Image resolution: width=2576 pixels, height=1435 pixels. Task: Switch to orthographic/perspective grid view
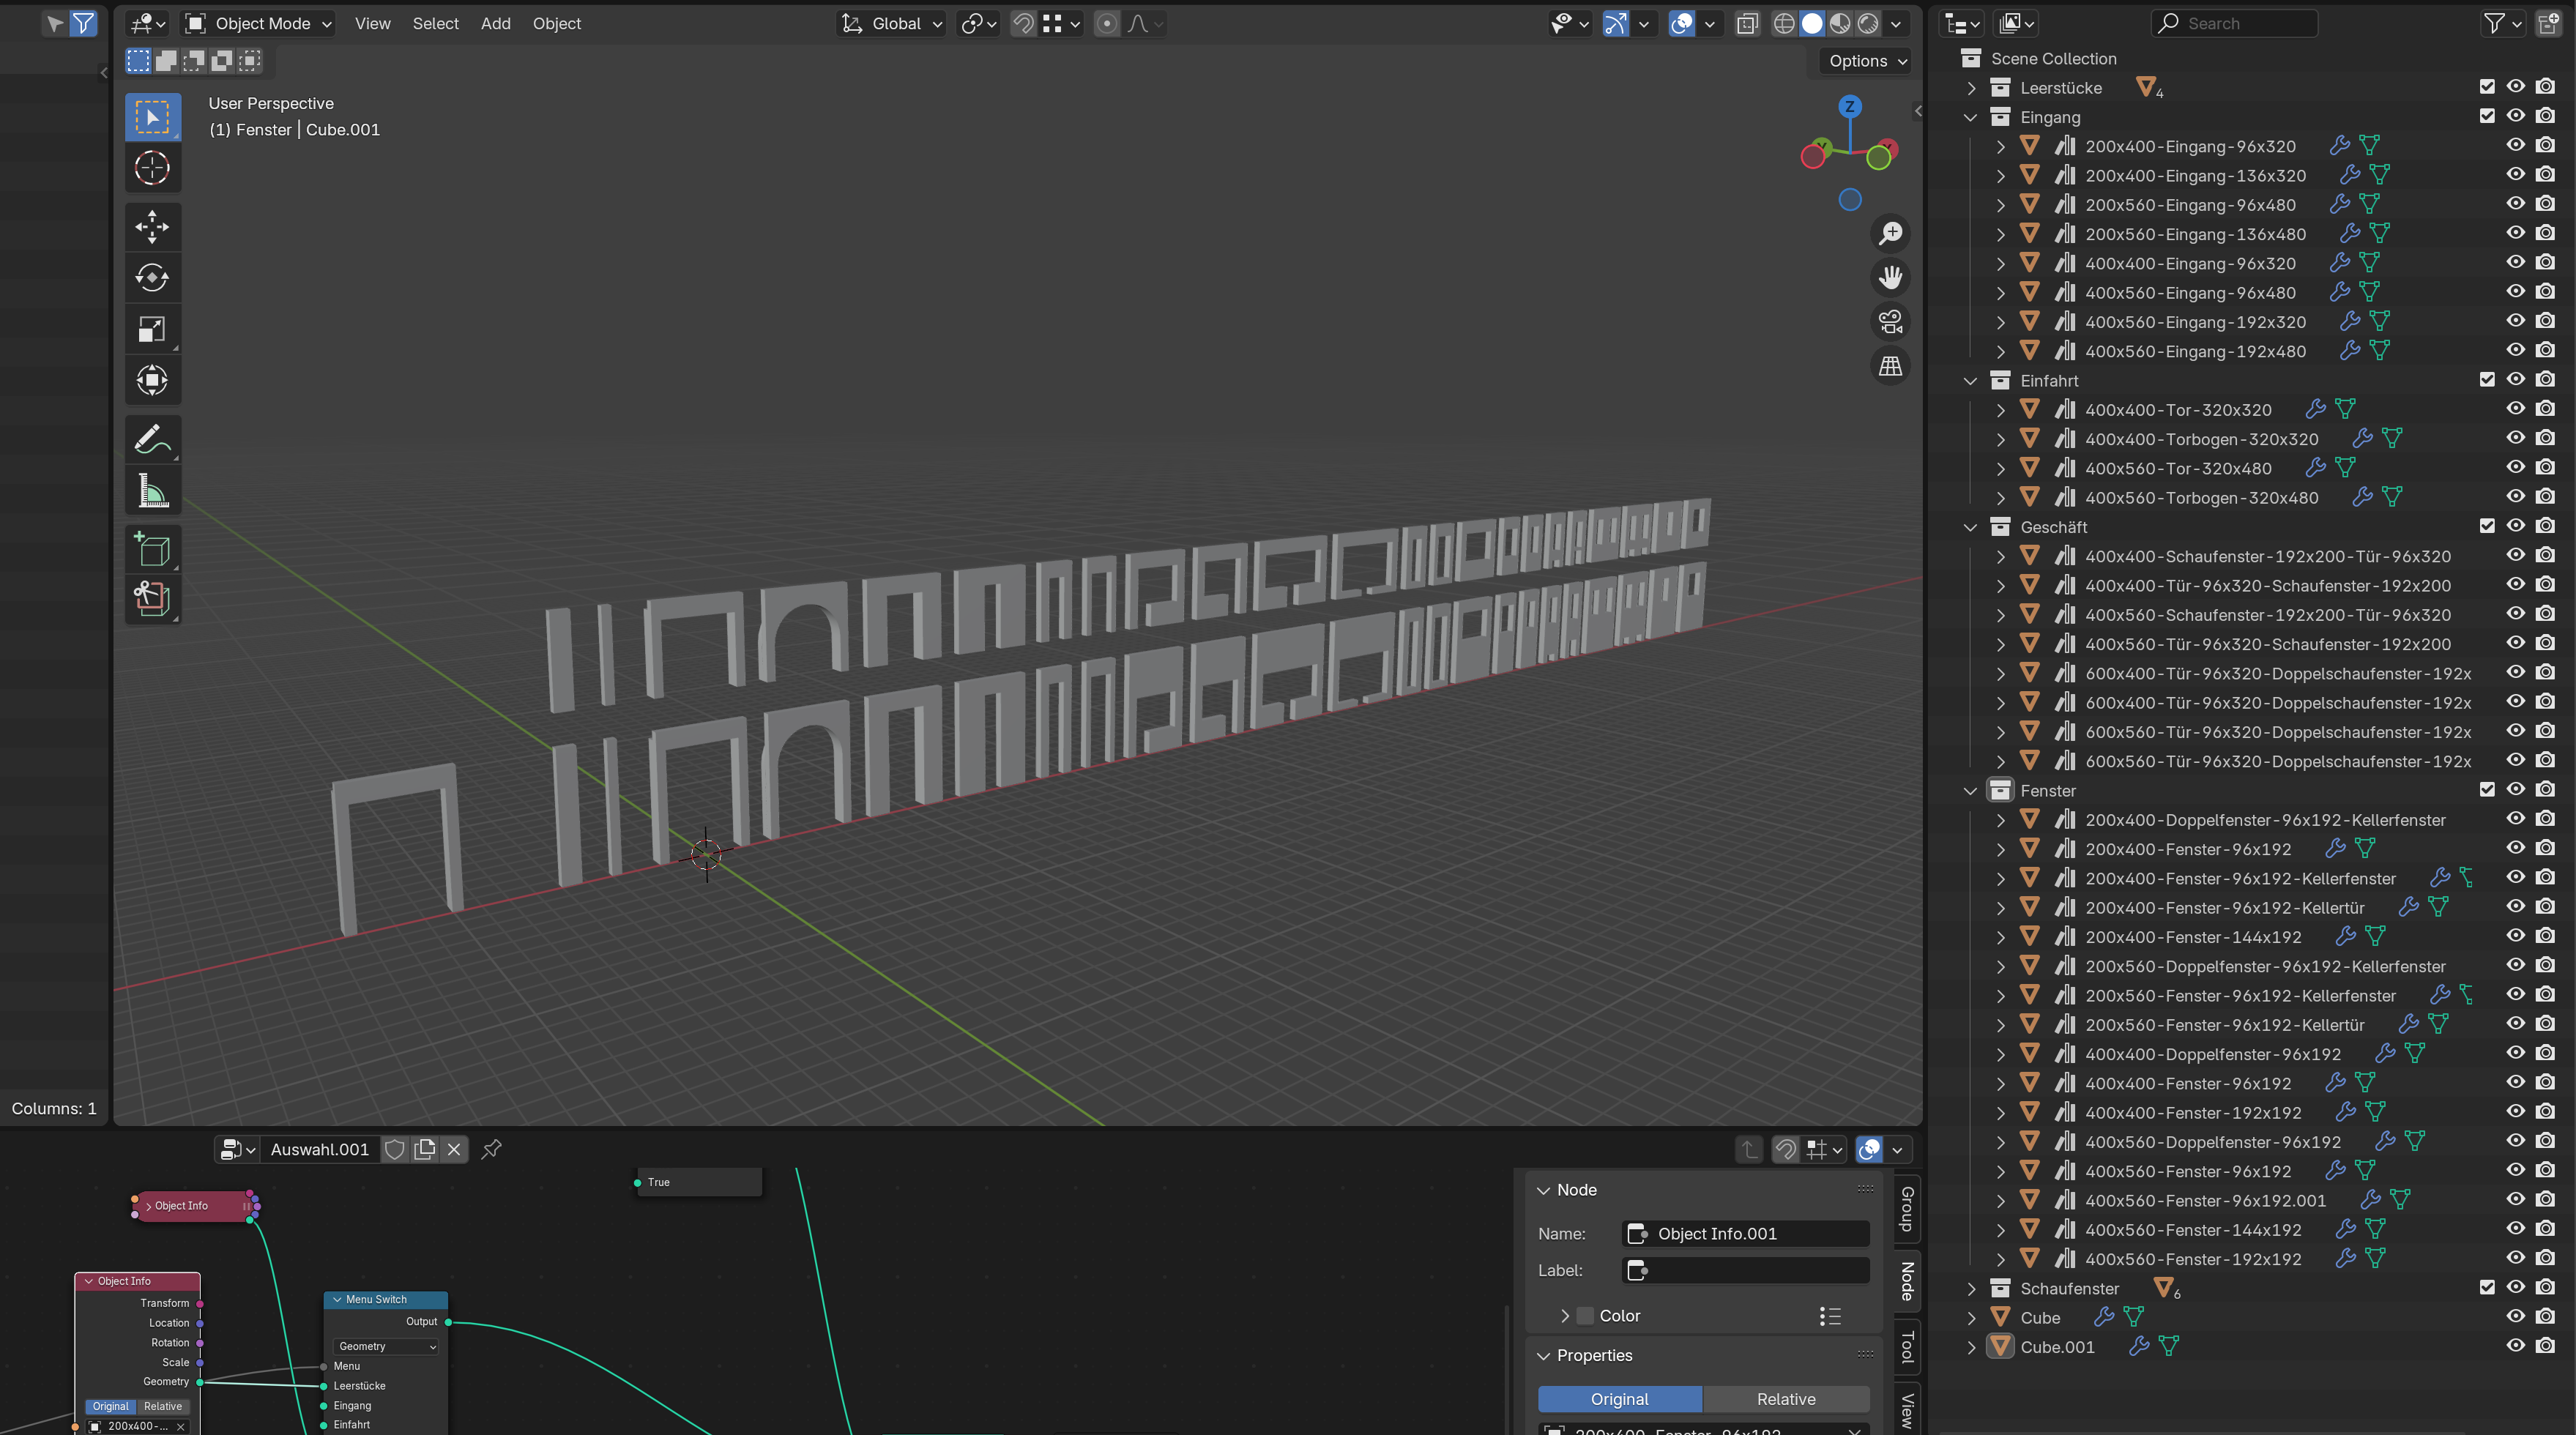pyautogui.click(x=1889, y=366)
